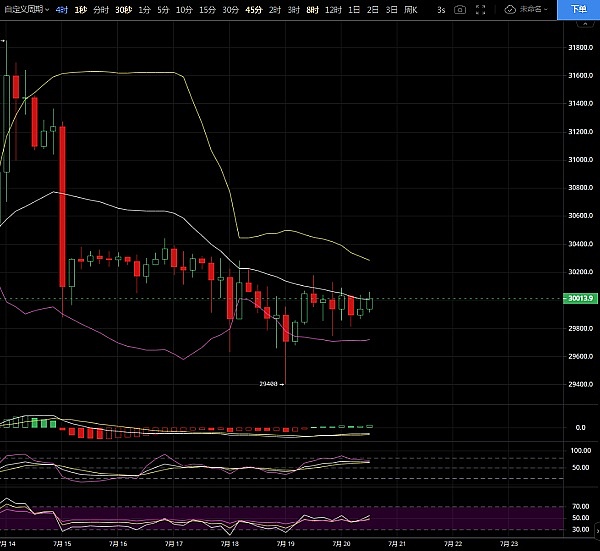This screenshot has width=600, height=551.
Task: Pick the 15分 timeframe
Action: click(x=206, y=9)
